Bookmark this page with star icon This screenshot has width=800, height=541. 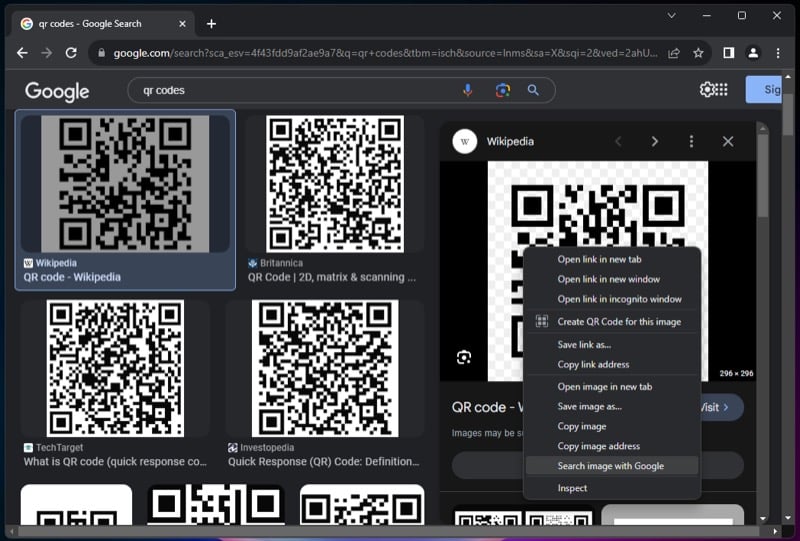click(698, 53)
